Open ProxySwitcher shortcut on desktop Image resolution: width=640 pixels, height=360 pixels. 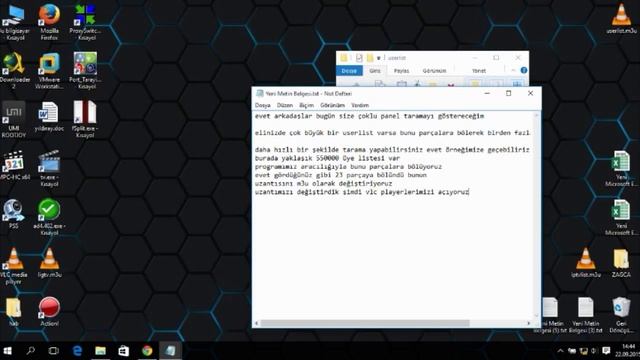[85, 22]
